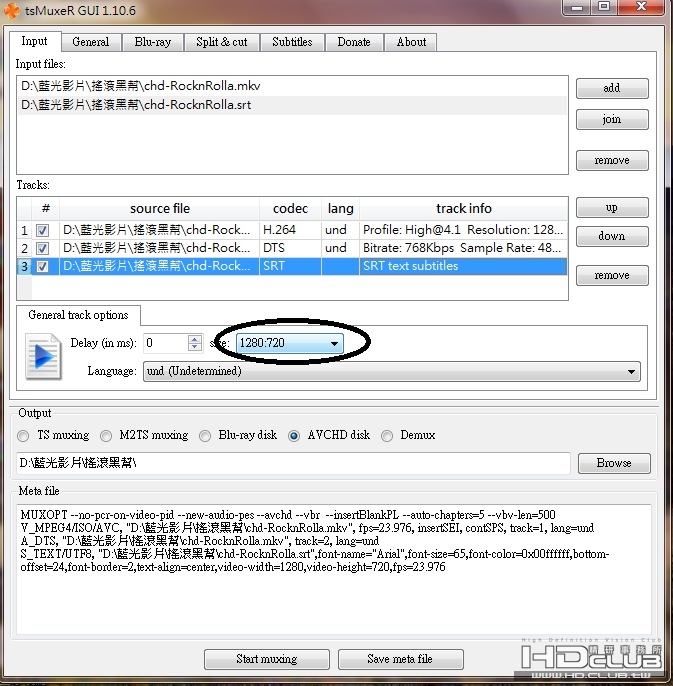Maximize the tsMuxeR window

(x=604, y=7)
